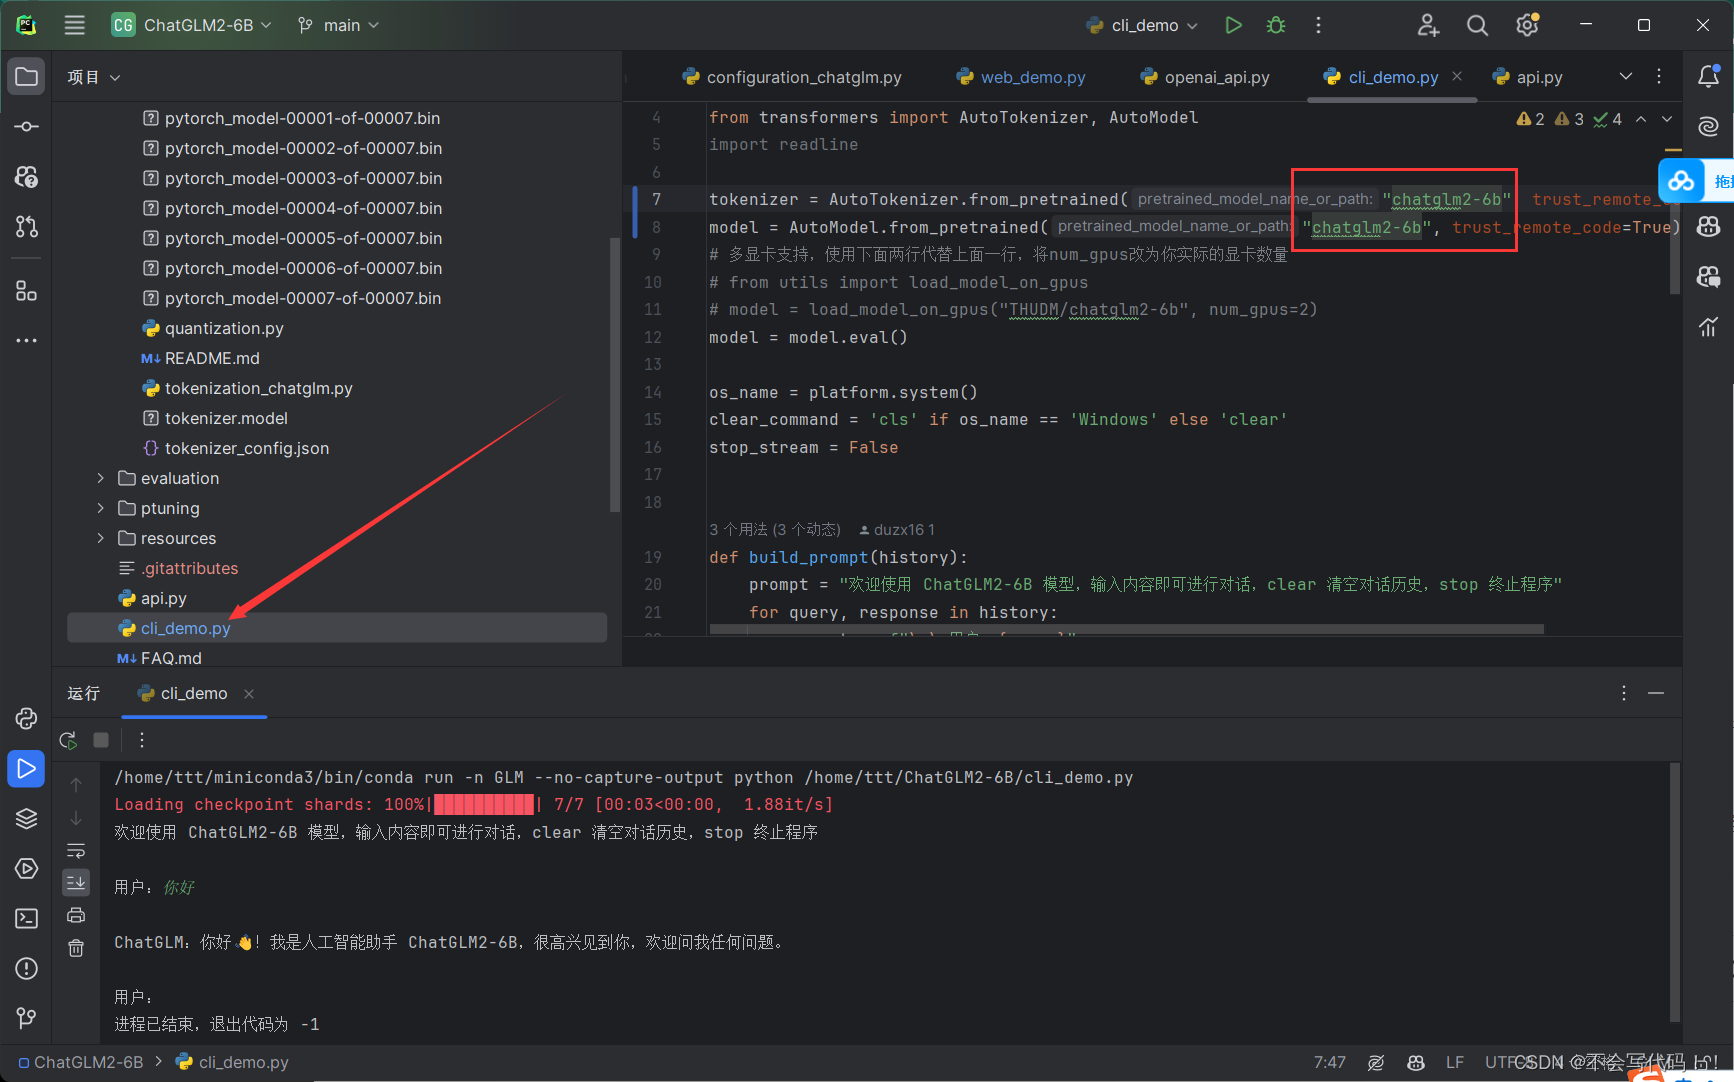Go to next highlighted problem arrow
Image resolution: width=1734 pixels, height=1082 pixels.
click(1666, 119)
